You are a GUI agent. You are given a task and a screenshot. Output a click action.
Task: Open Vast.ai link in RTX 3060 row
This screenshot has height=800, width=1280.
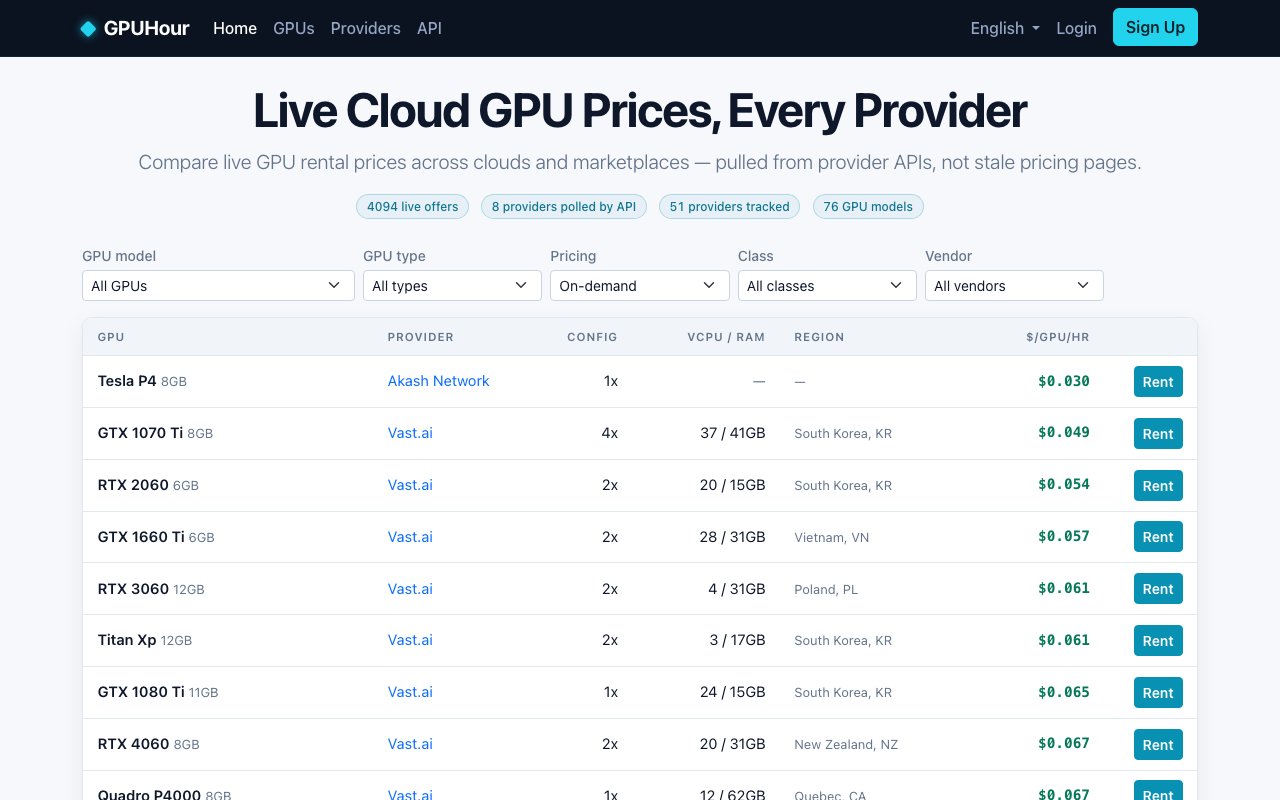(x=410, y=589)
